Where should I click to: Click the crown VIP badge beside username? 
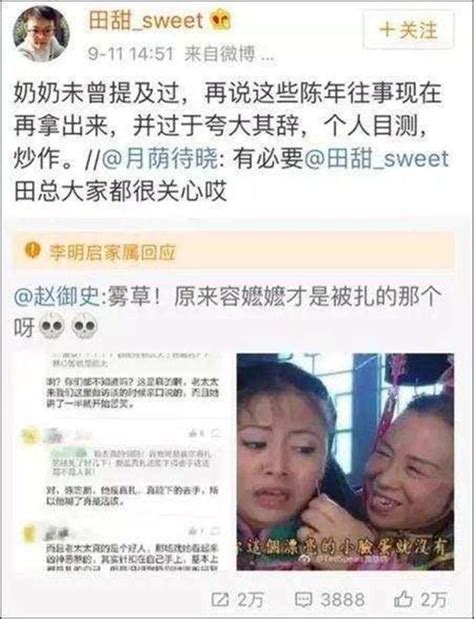[x=221, y=20]
